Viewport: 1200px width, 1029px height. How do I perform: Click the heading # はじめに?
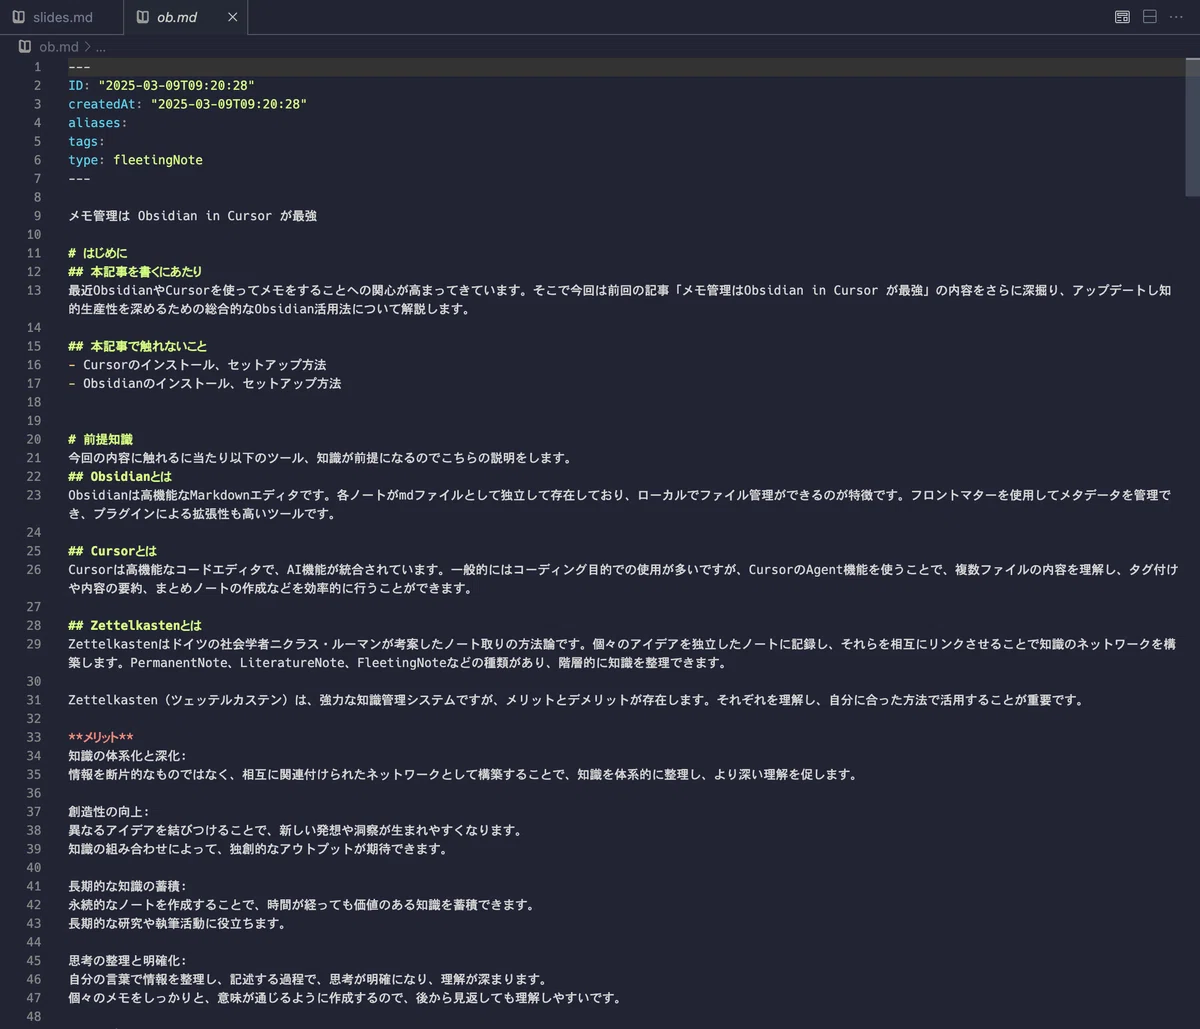click(98, 253)
